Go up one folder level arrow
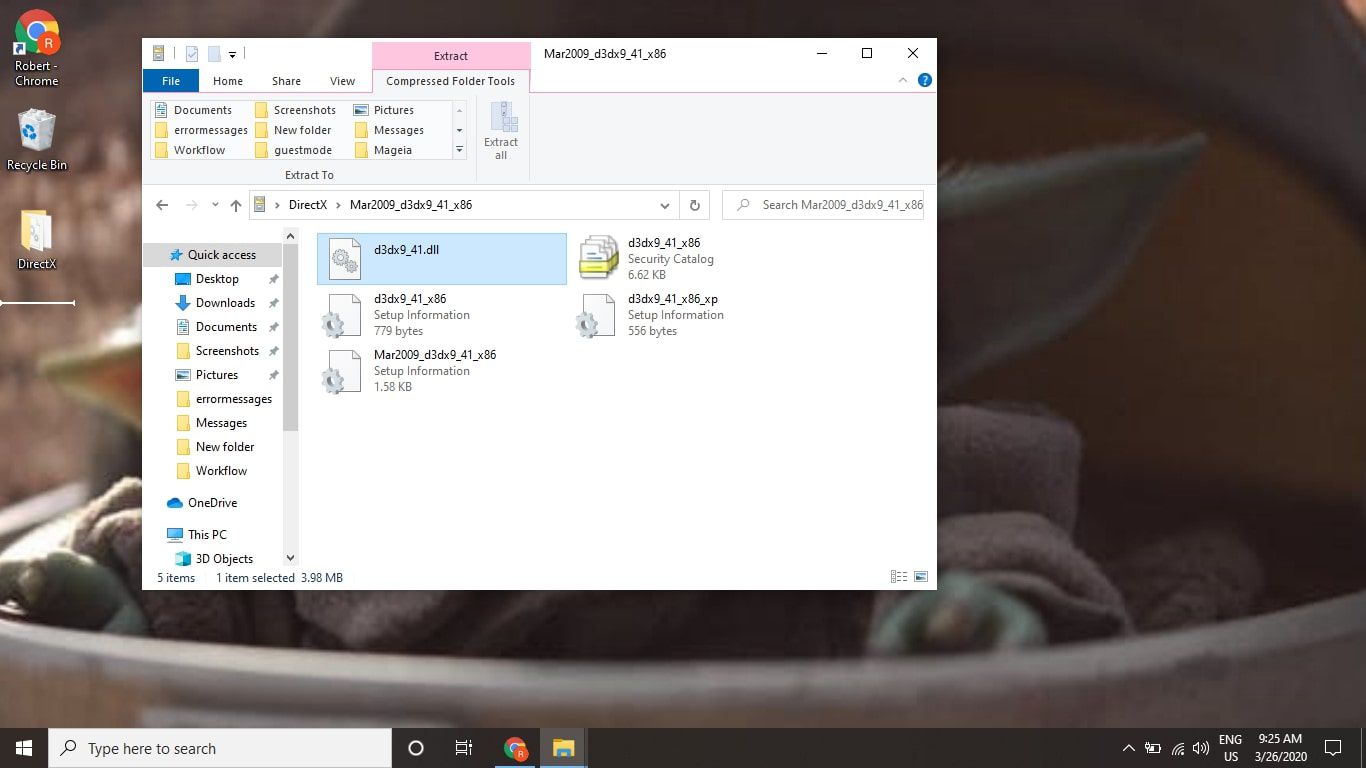Image resolution: width=1366 pixels, height=768 pixels. pos(236,205)
